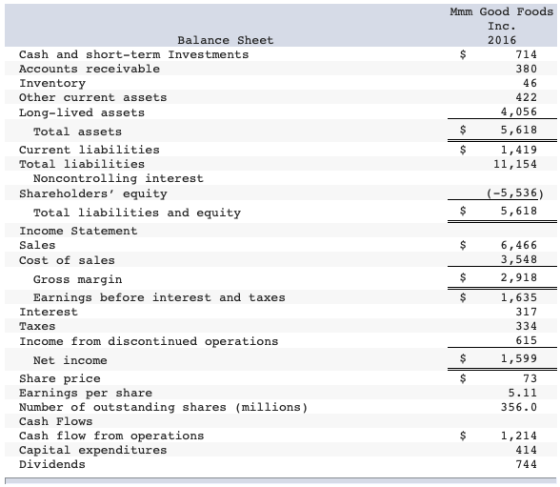
Task: Click the other current assets value 422
Action: 526,97
